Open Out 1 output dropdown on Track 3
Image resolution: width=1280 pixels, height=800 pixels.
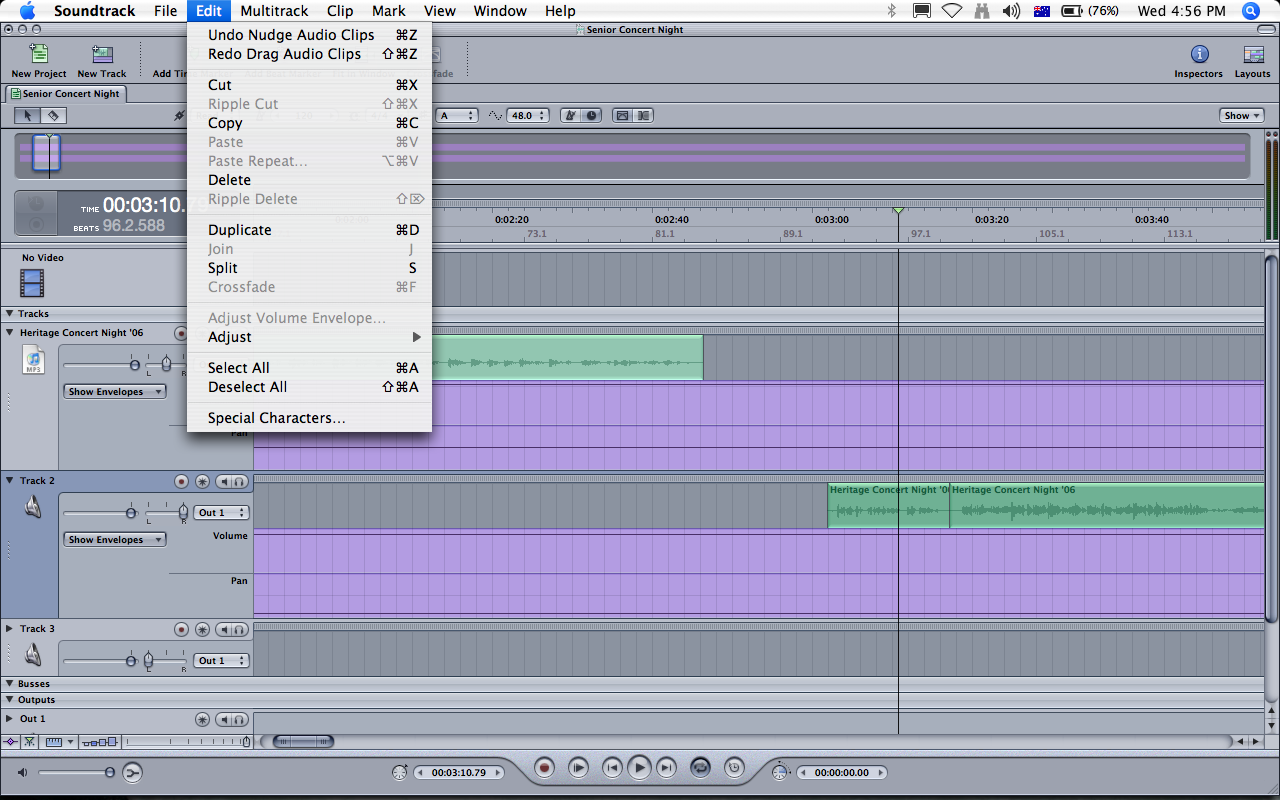point(221,661)
